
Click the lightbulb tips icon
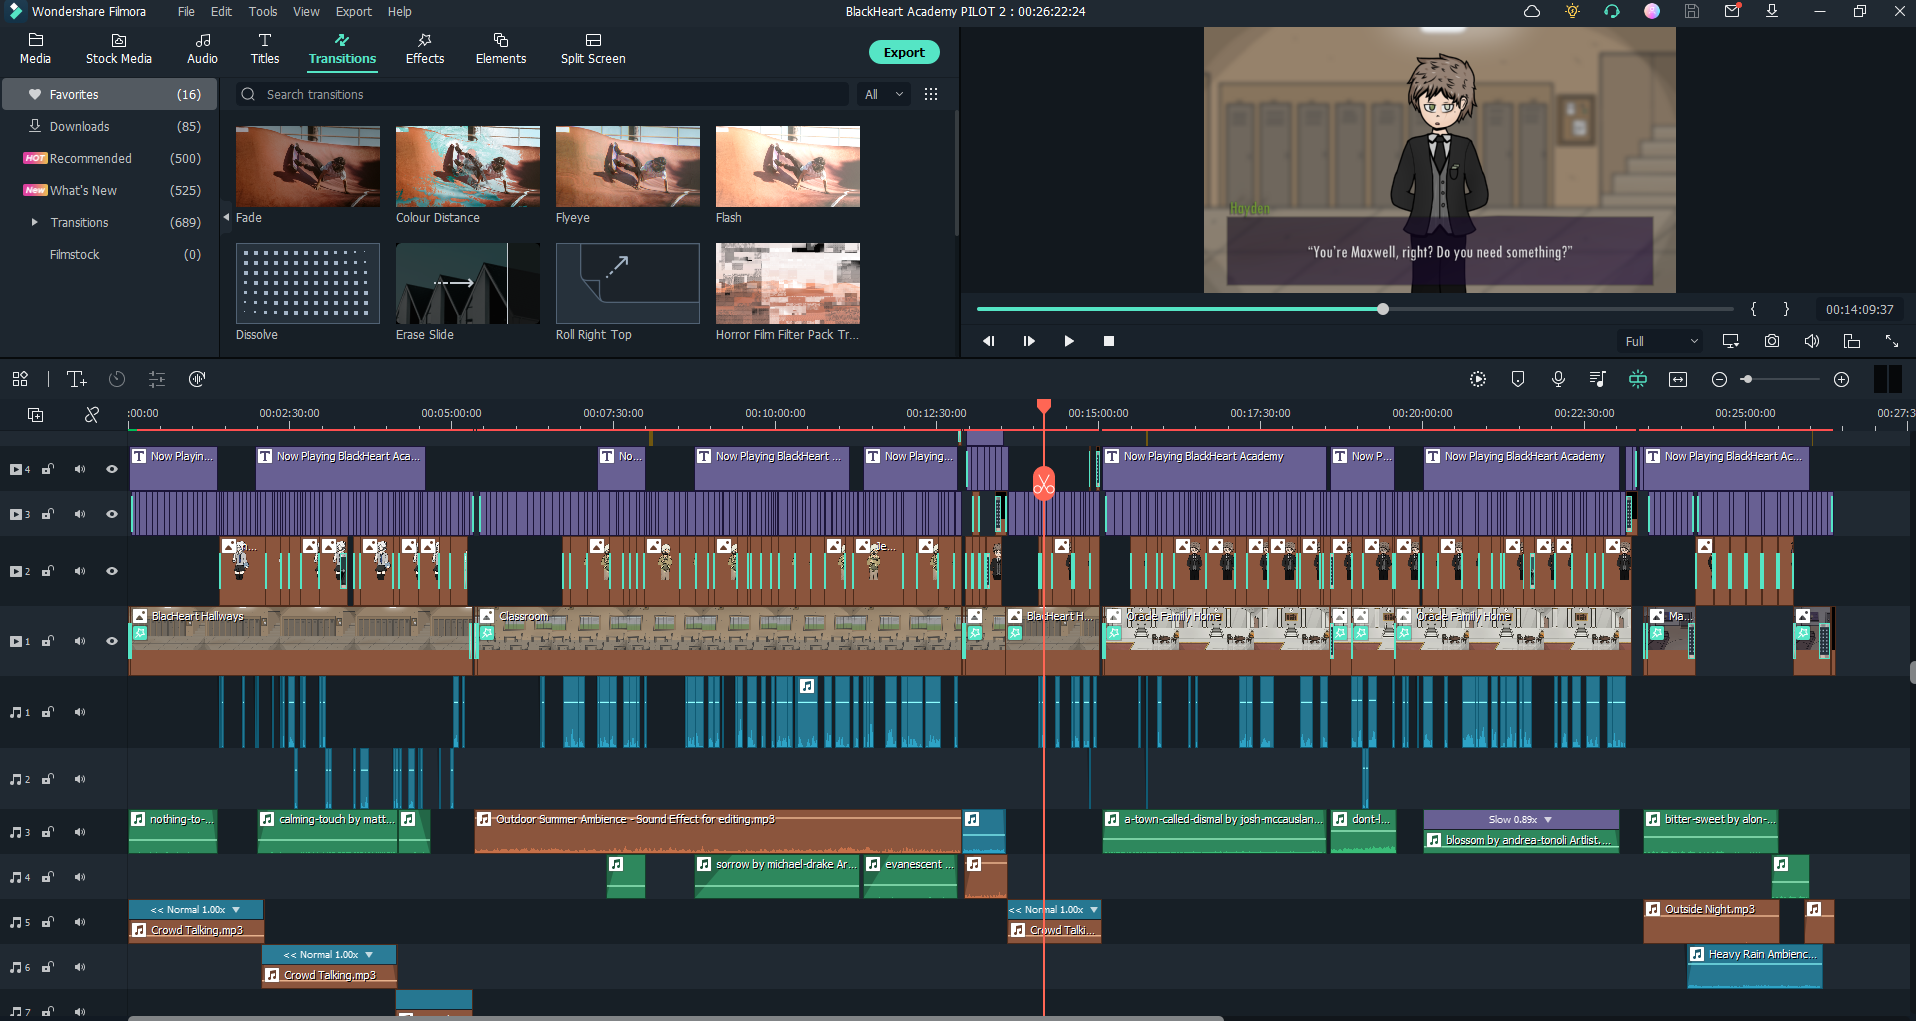pos(1572,12)
